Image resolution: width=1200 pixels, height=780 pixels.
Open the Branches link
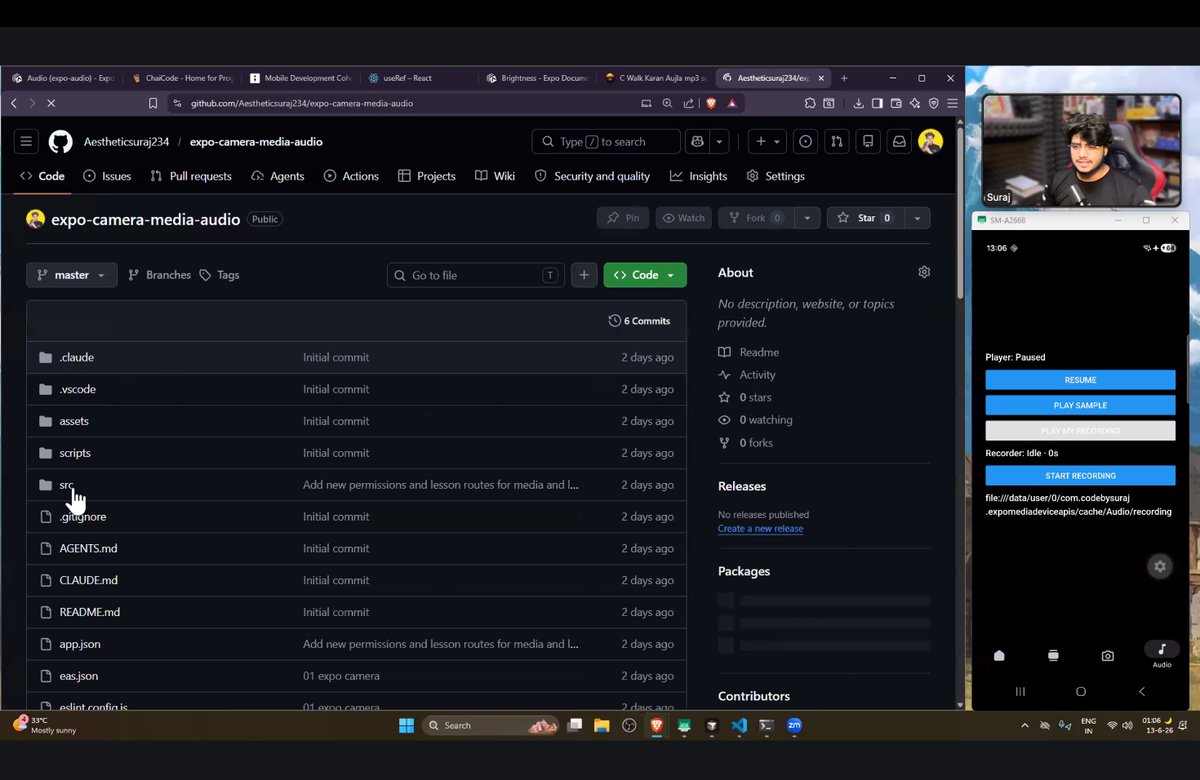point(159,275)
